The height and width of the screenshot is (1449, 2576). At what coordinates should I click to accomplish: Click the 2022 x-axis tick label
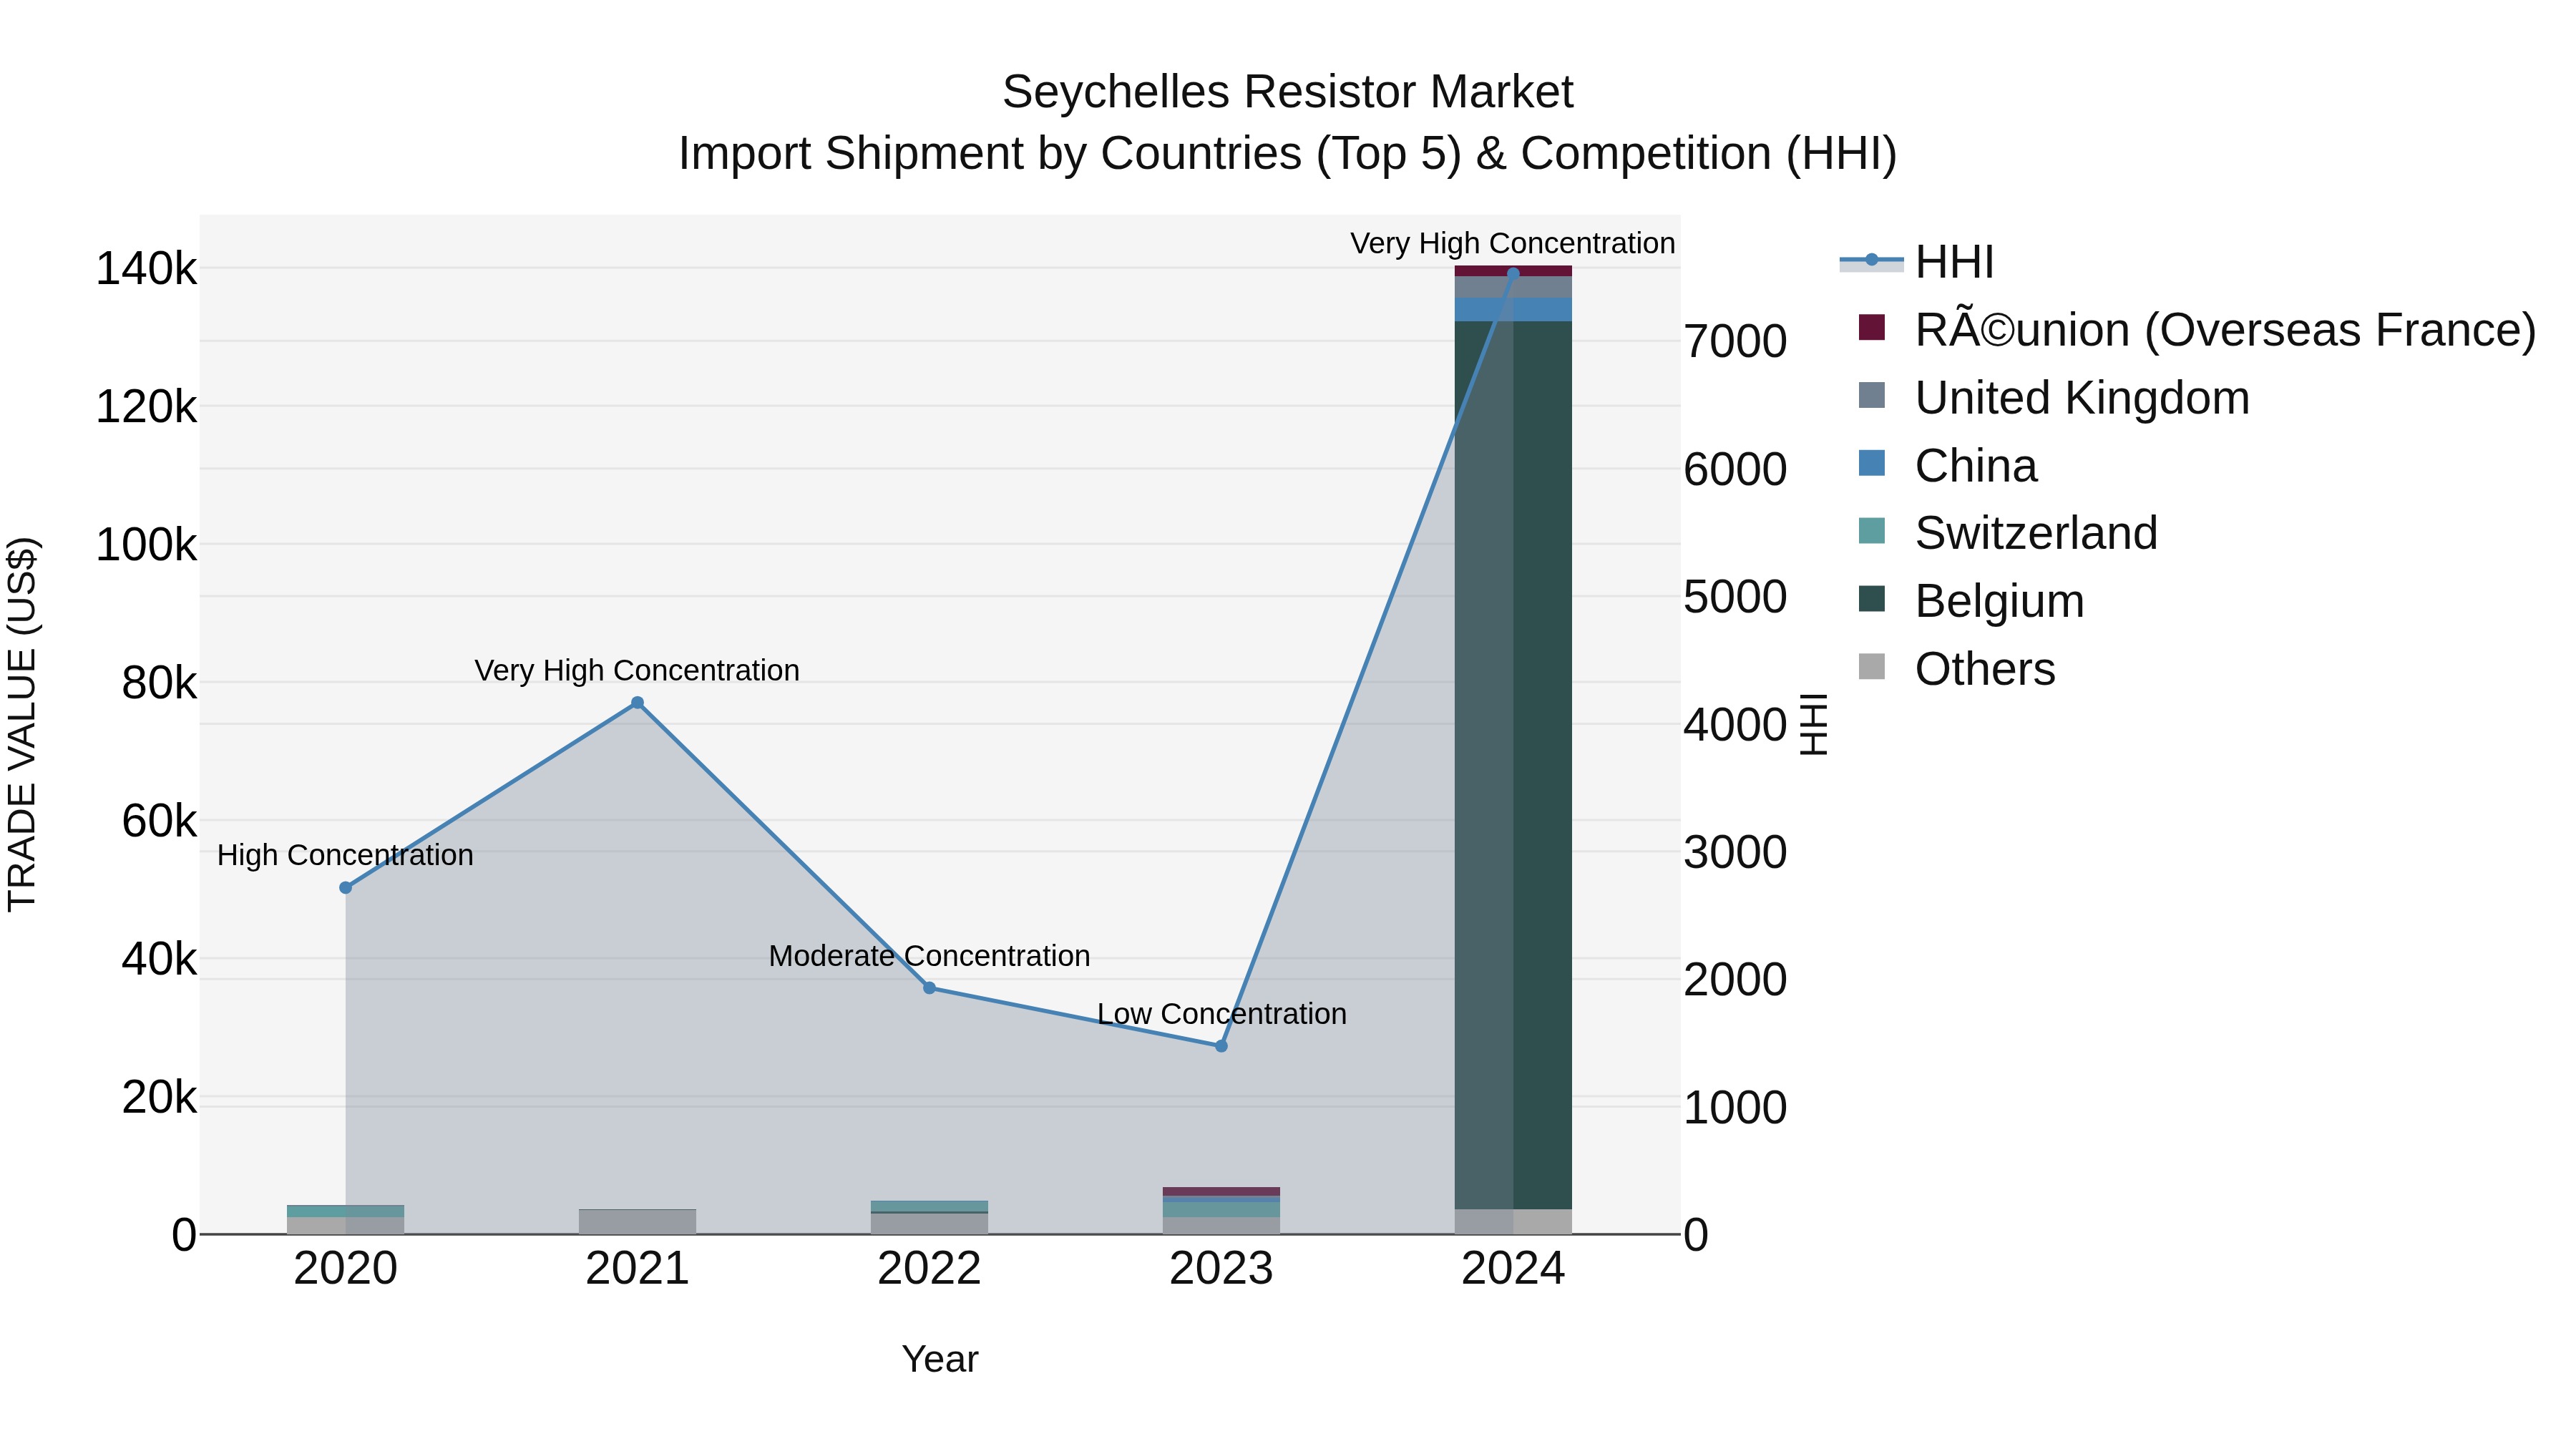coord(929,1269)
